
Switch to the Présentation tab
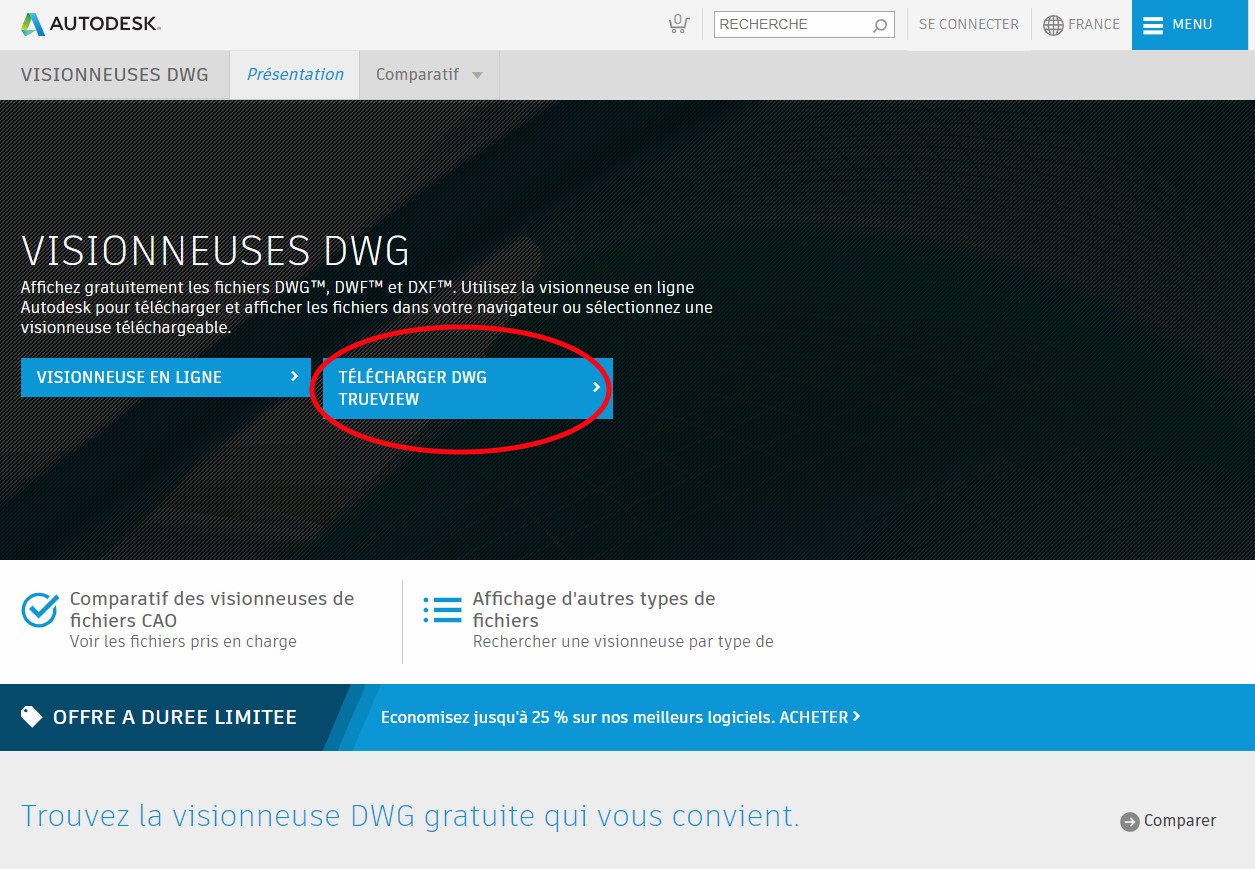[x=295, y=75]
